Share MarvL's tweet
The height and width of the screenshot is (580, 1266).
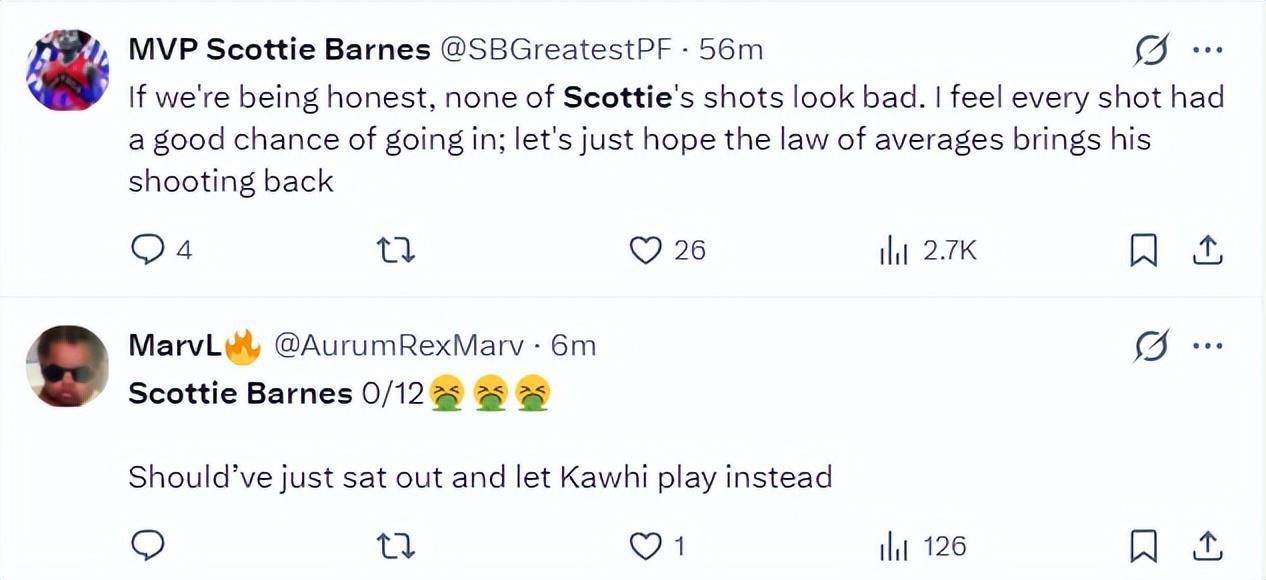(1207, 545)
